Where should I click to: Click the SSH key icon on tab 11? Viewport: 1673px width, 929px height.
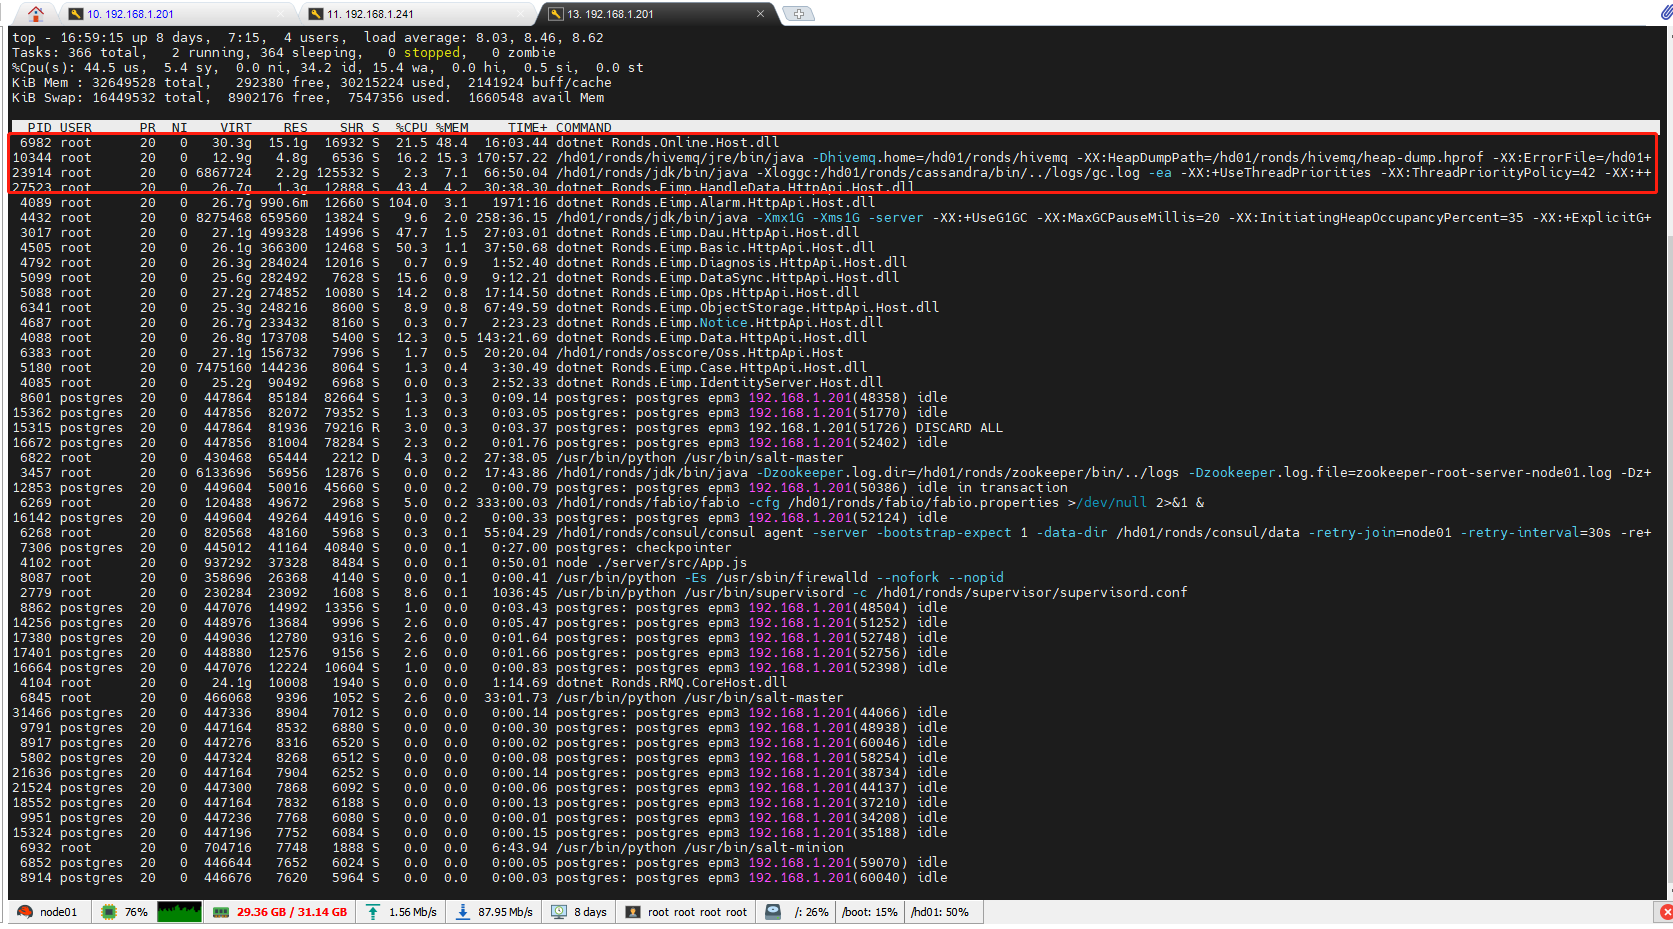coord(316,14)
